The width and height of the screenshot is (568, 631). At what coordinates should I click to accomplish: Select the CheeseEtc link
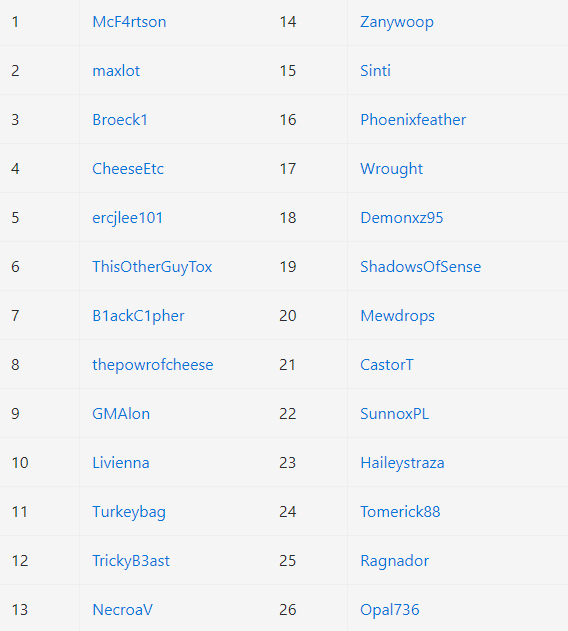(128, 169)
